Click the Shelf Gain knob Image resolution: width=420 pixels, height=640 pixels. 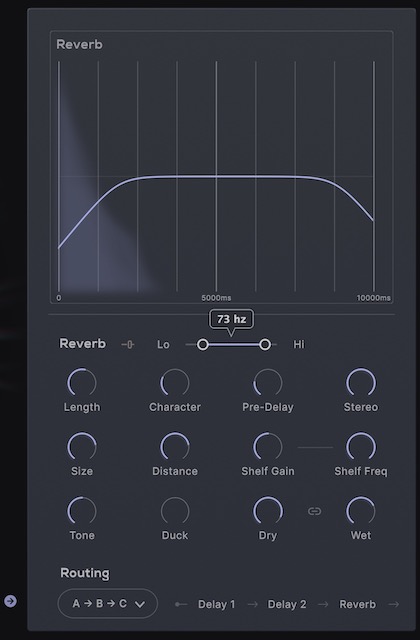(268, 447)
